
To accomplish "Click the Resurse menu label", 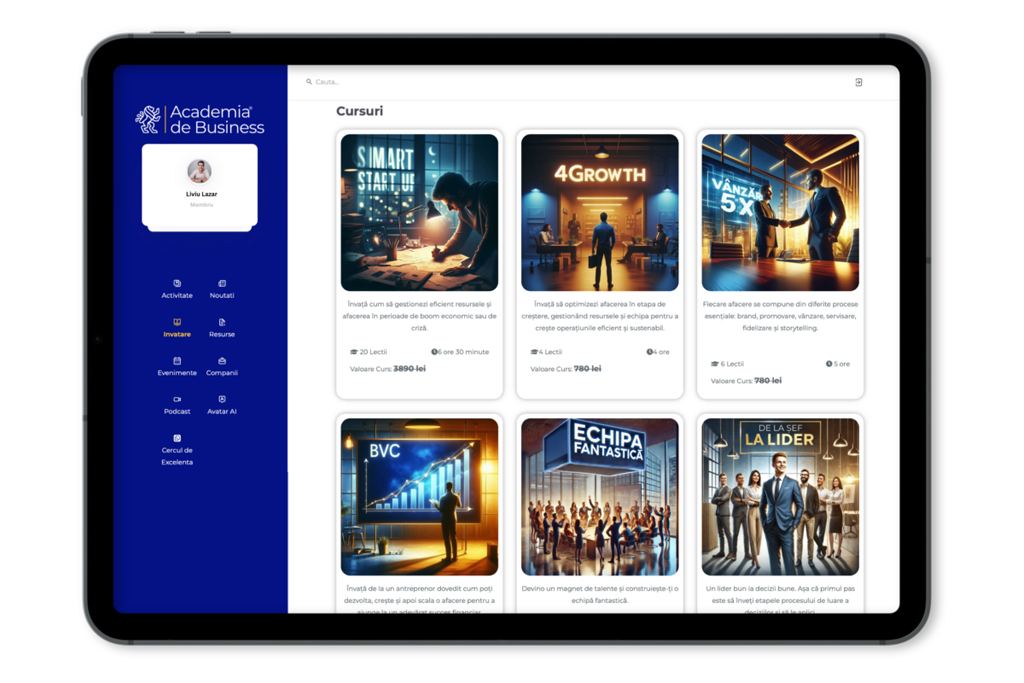I will 222,334.
